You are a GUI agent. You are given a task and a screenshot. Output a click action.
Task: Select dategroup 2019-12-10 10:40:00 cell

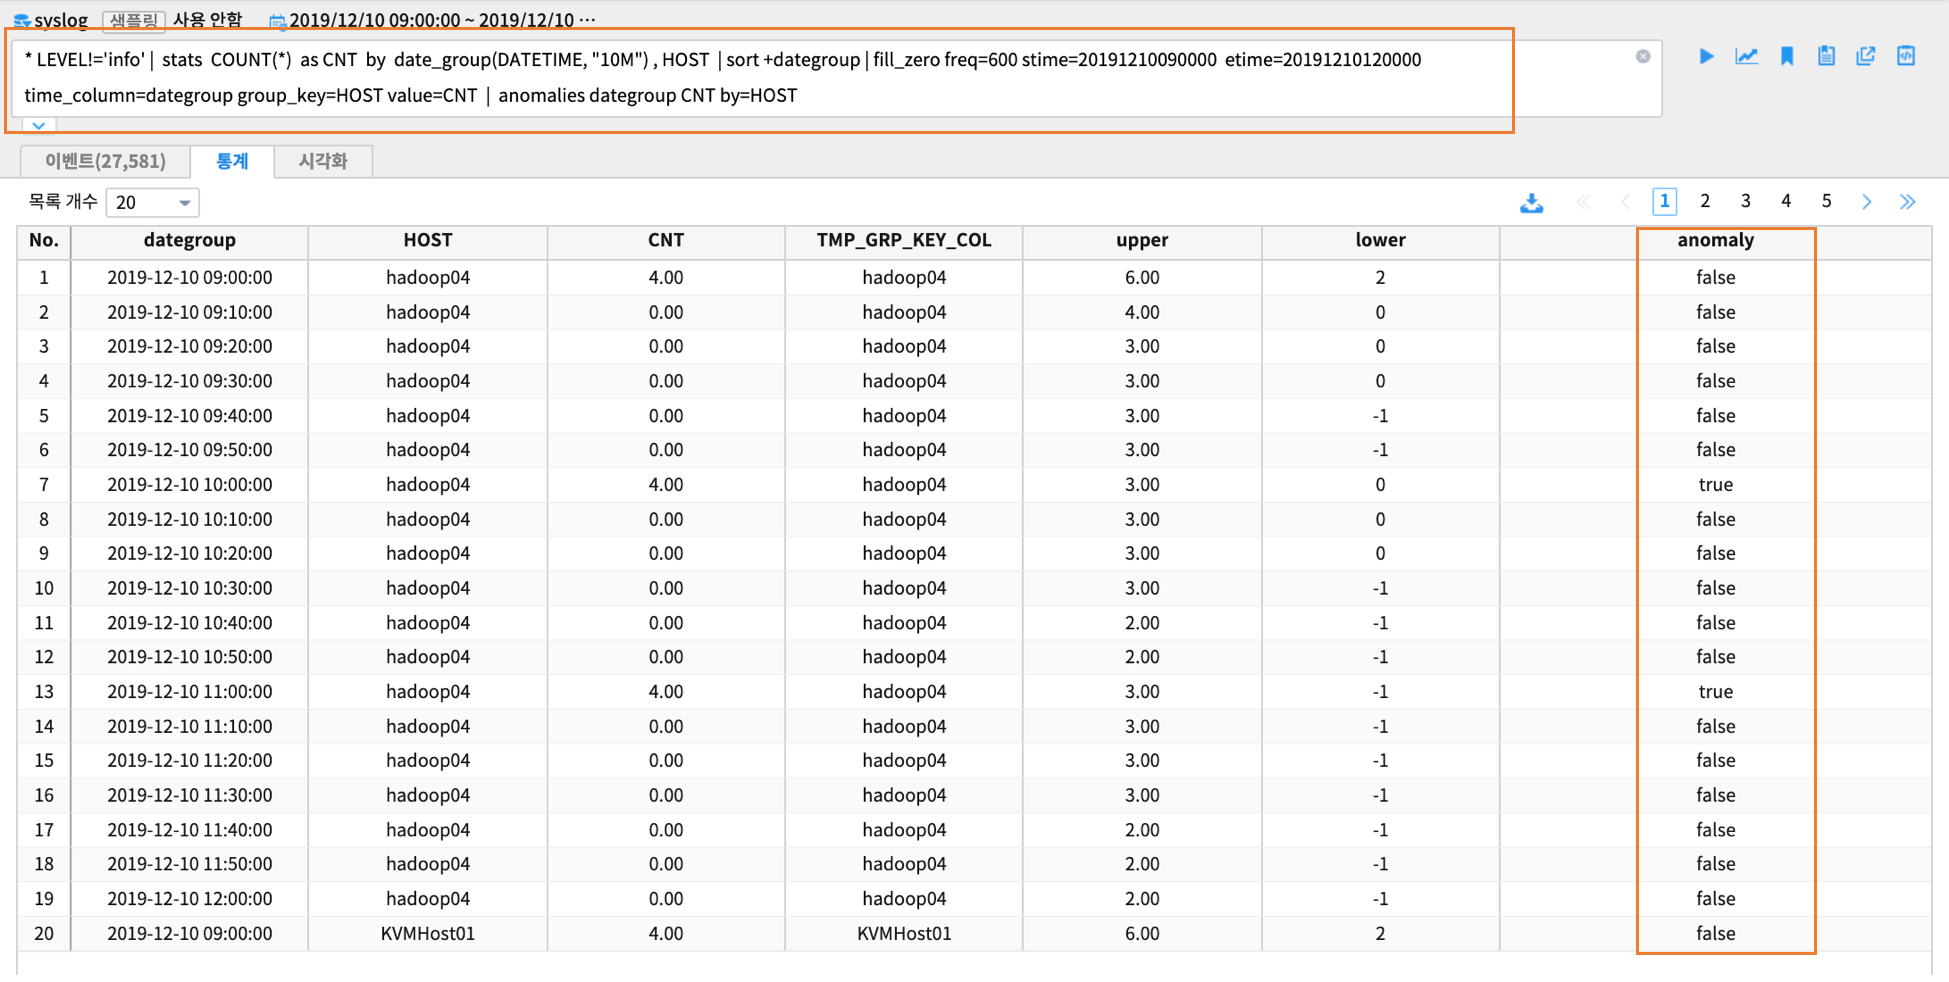190,622
